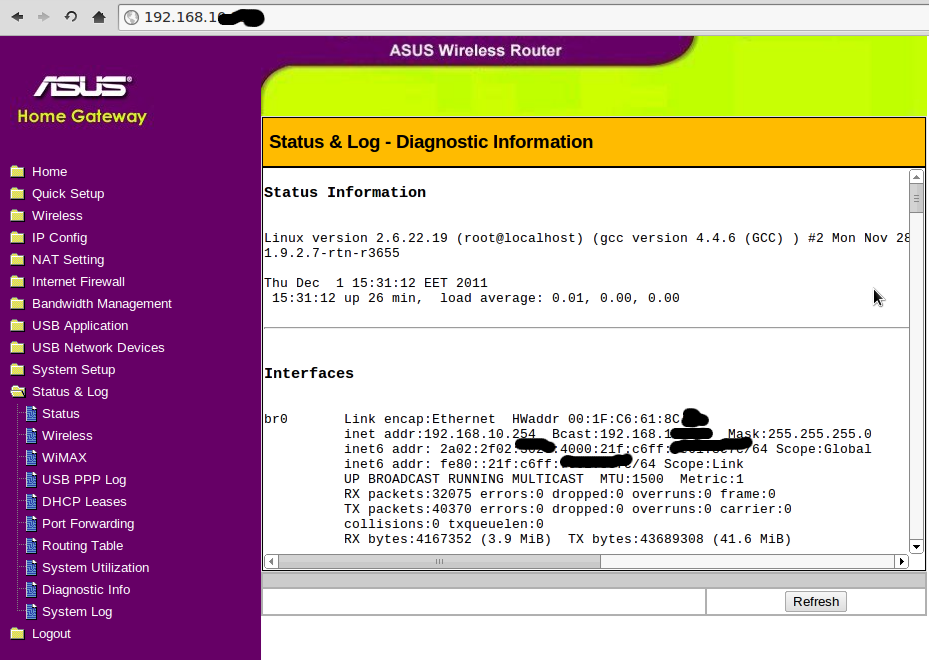Click the folder icon beside USB Network Devices
929x660 pixels.
click(x=18, y=348)
